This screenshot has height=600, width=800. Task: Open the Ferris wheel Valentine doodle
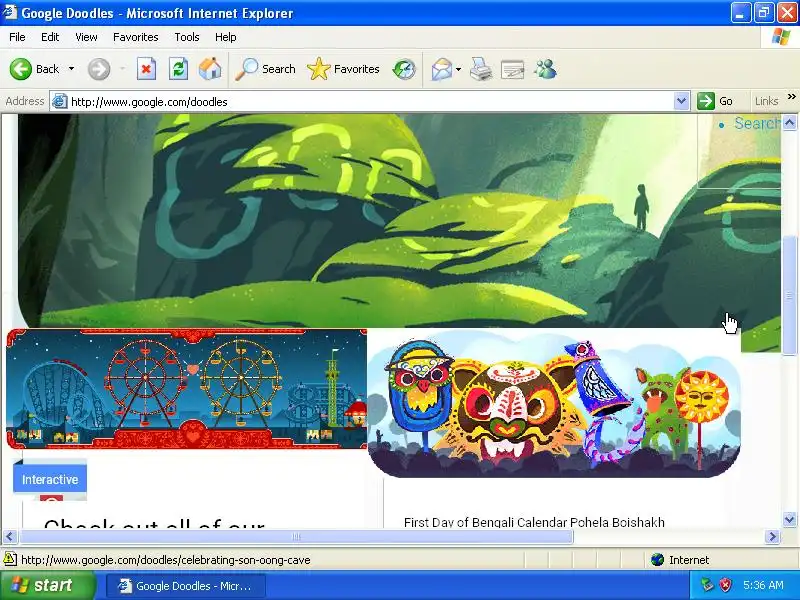[x=187, y=389]
